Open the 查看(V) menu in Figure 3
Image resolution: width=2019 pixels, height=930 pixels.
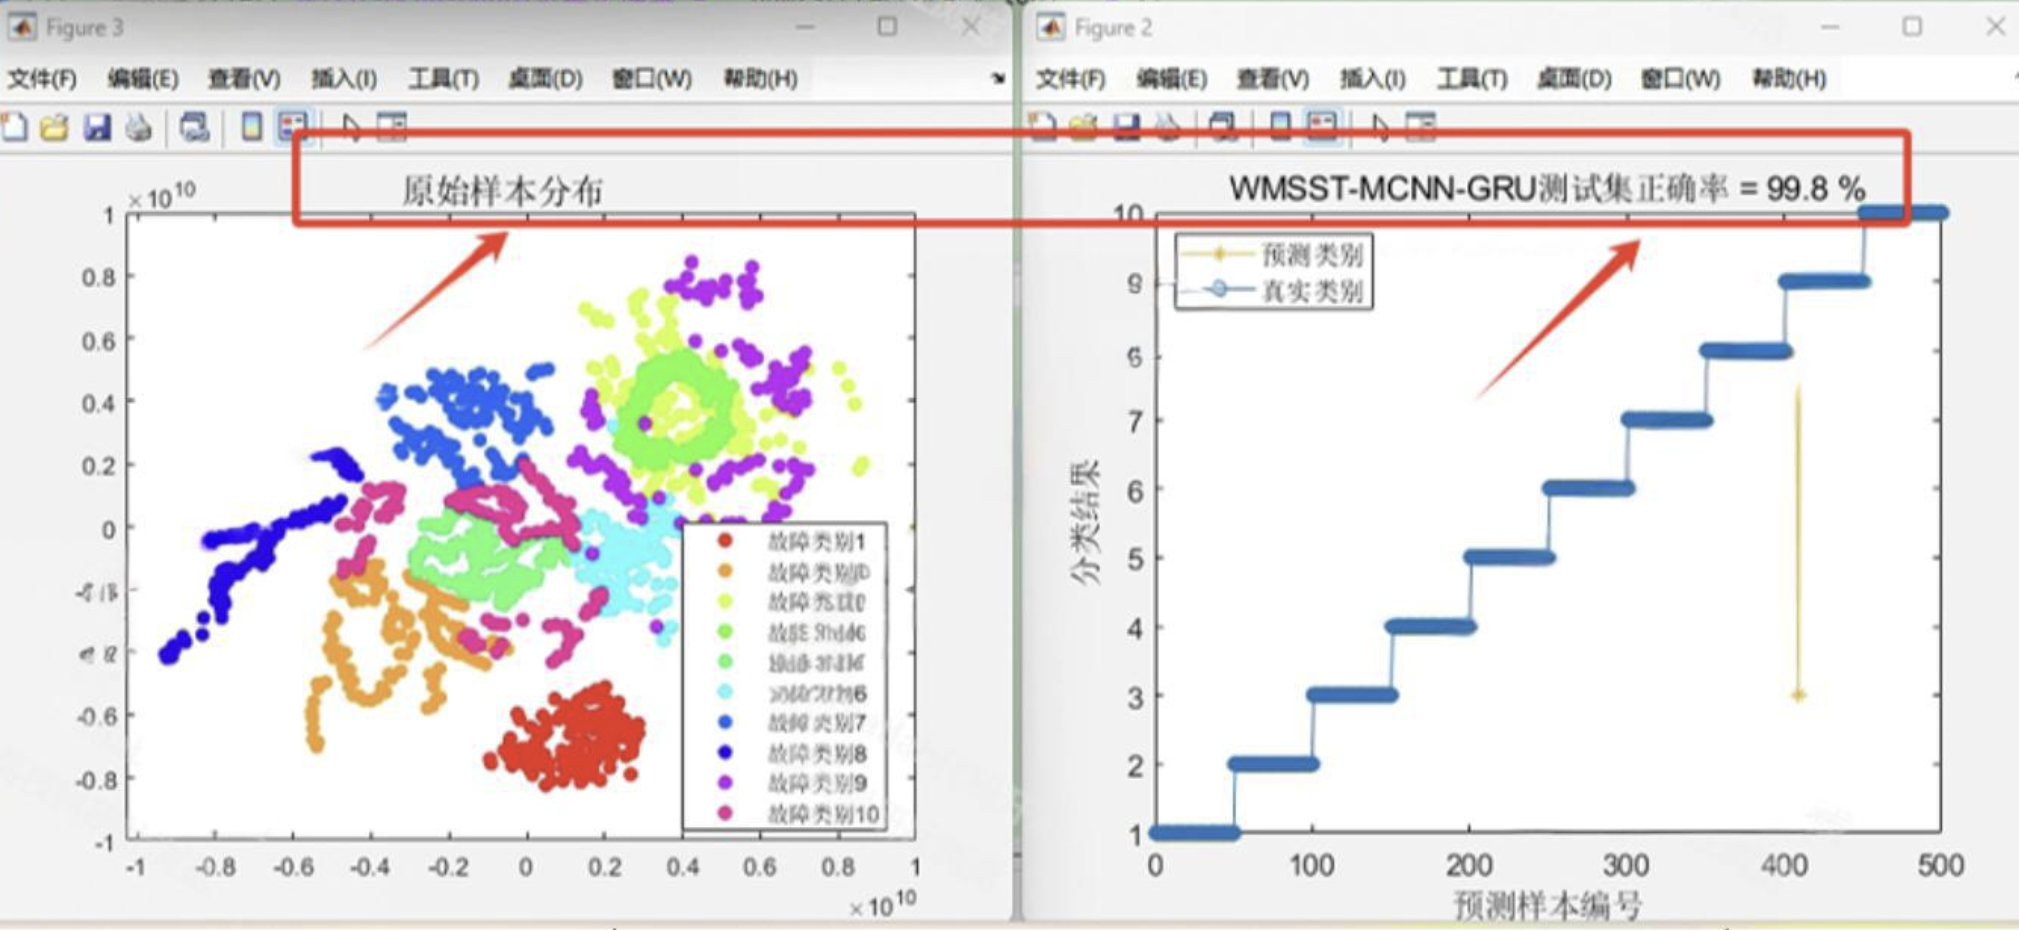click(240, 80)
